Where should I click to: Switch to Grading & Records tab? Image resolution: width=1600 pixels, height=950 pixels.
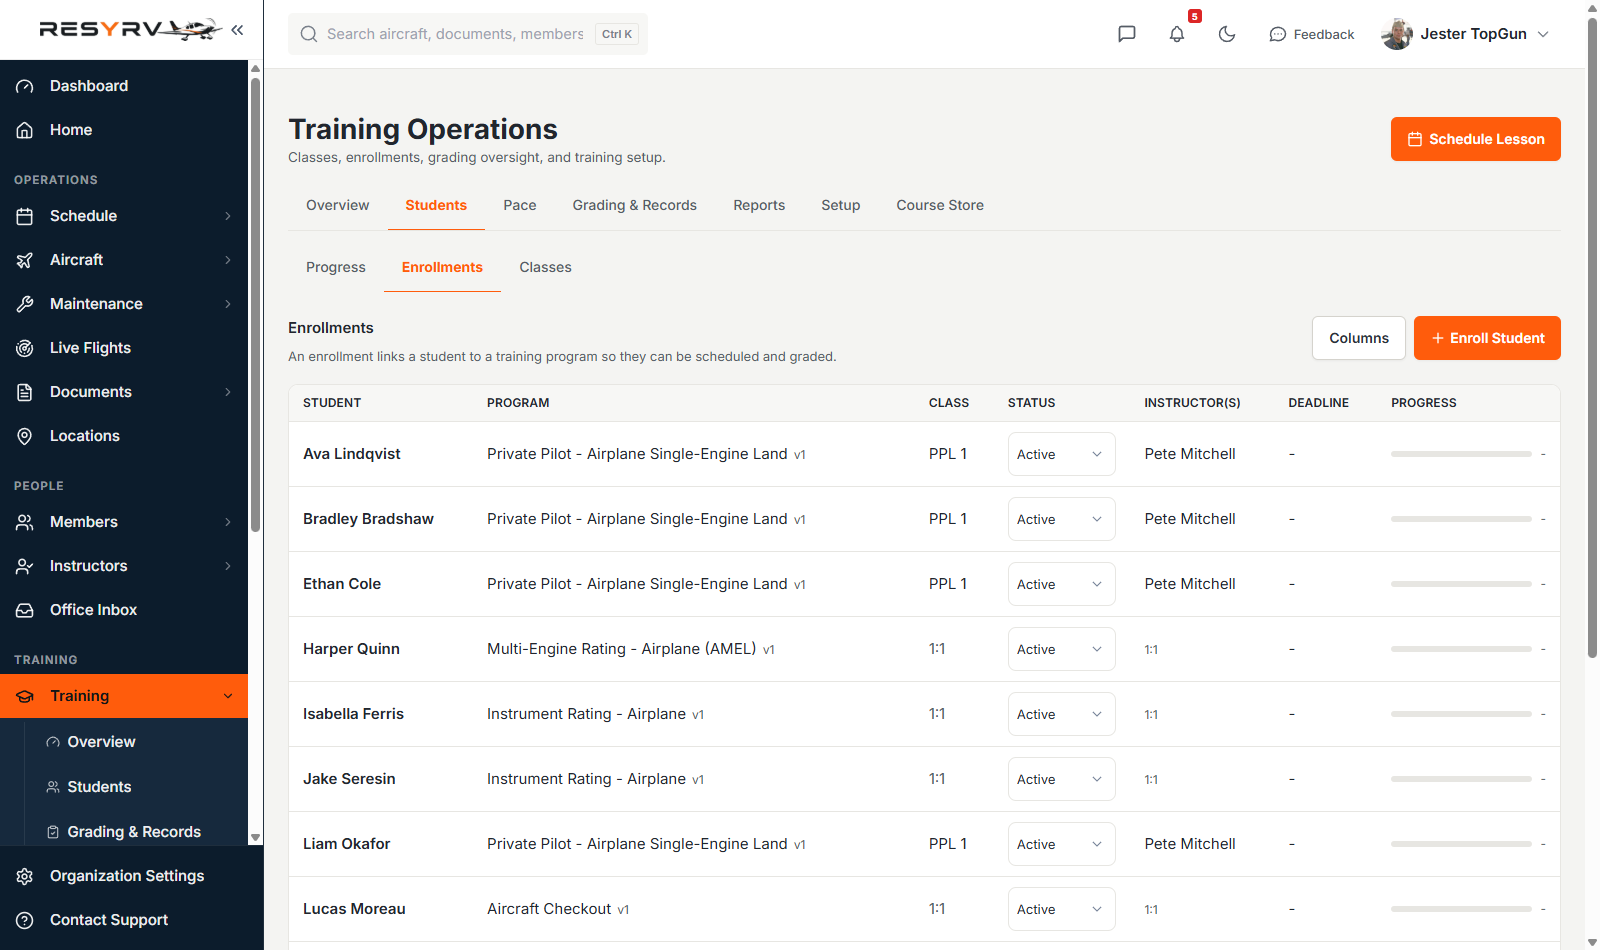point(635,205)
